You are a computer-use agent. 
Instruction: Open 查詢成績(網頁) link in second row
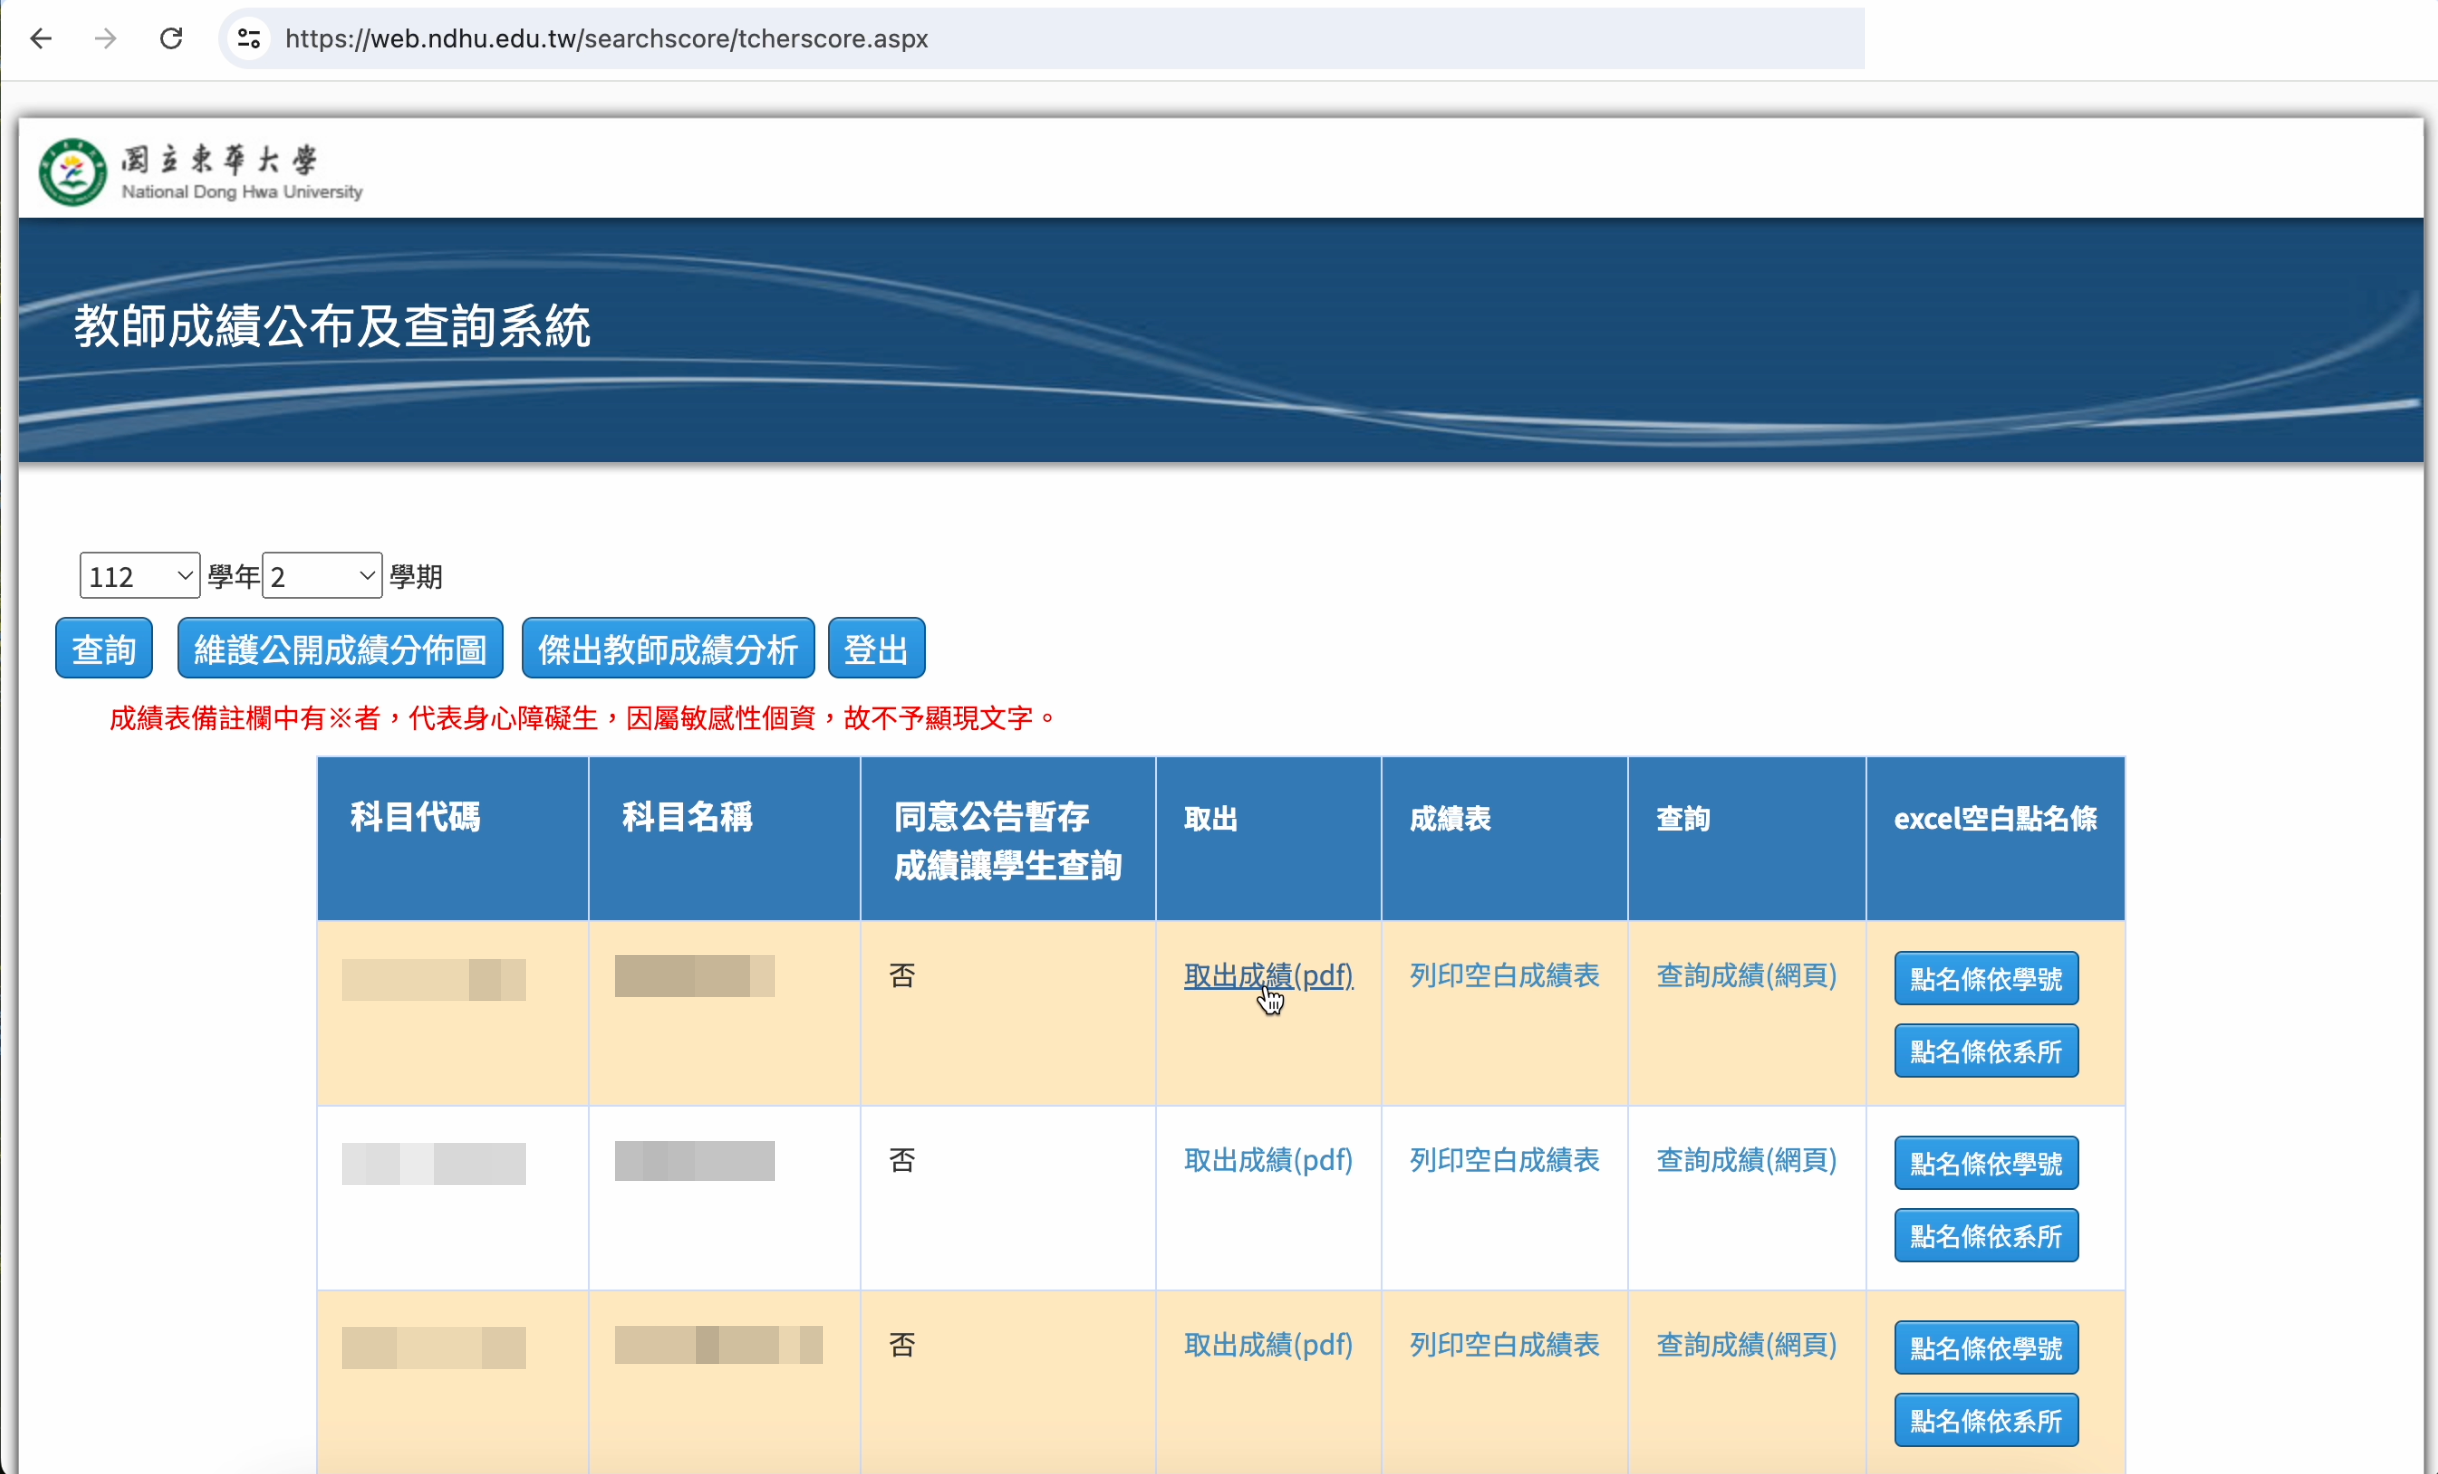1746,1160
